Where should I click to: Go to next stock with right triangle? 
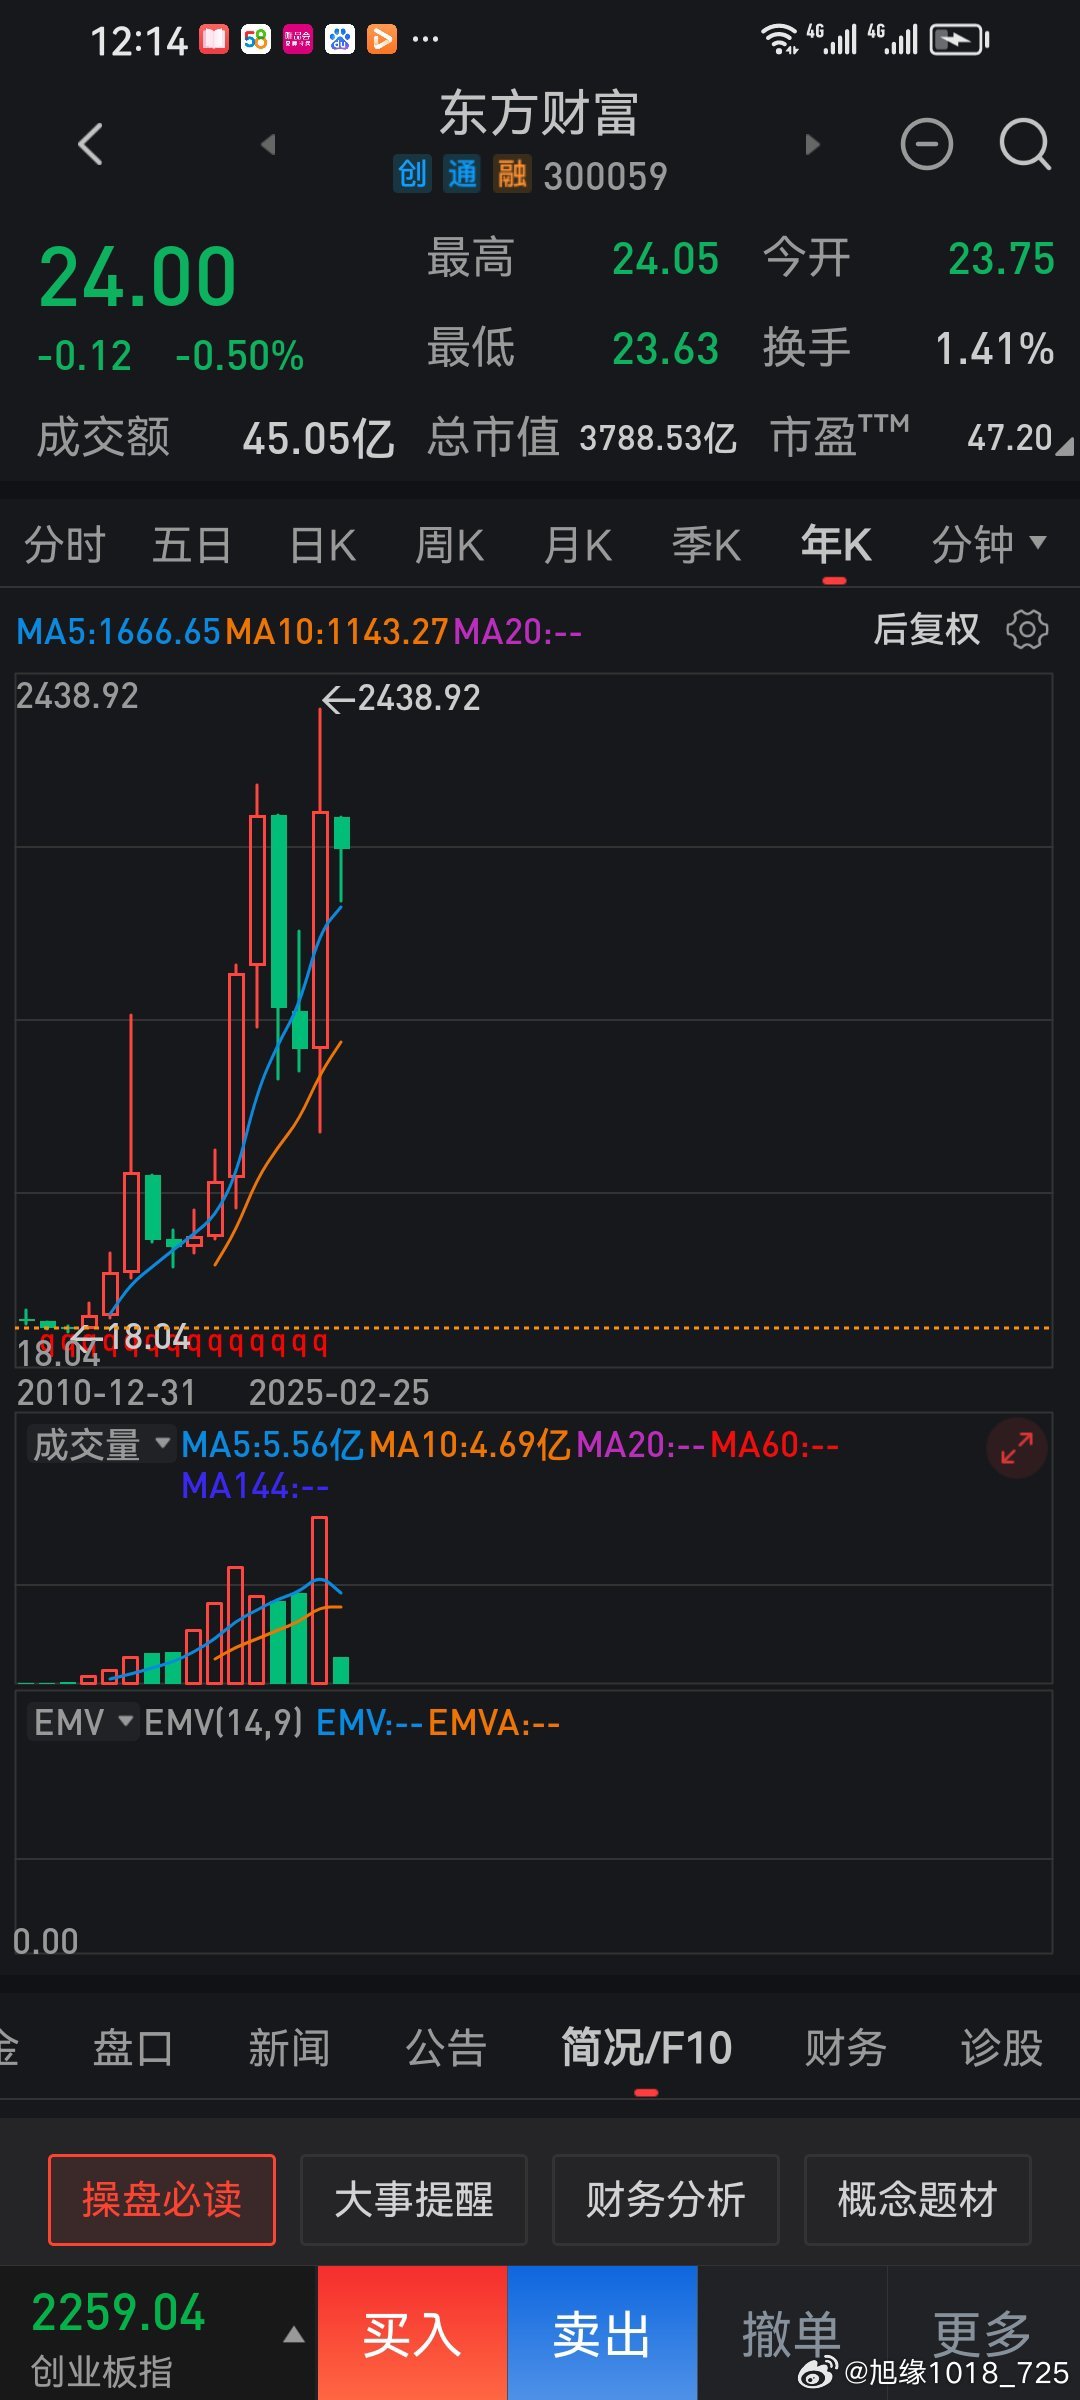[812, 145]
